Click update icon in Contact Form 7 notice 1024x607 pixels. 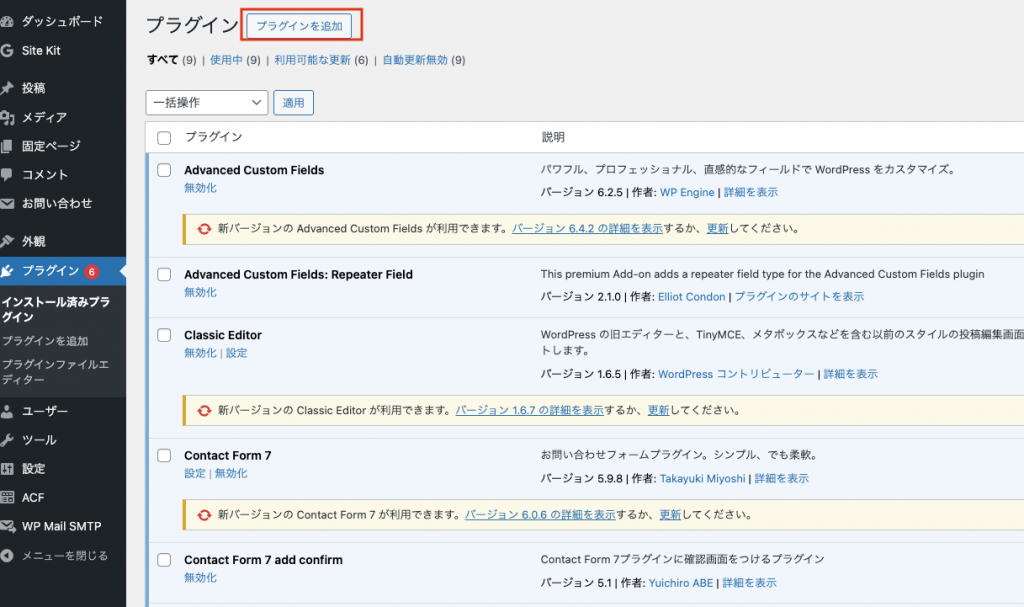[x=204, y=515]
